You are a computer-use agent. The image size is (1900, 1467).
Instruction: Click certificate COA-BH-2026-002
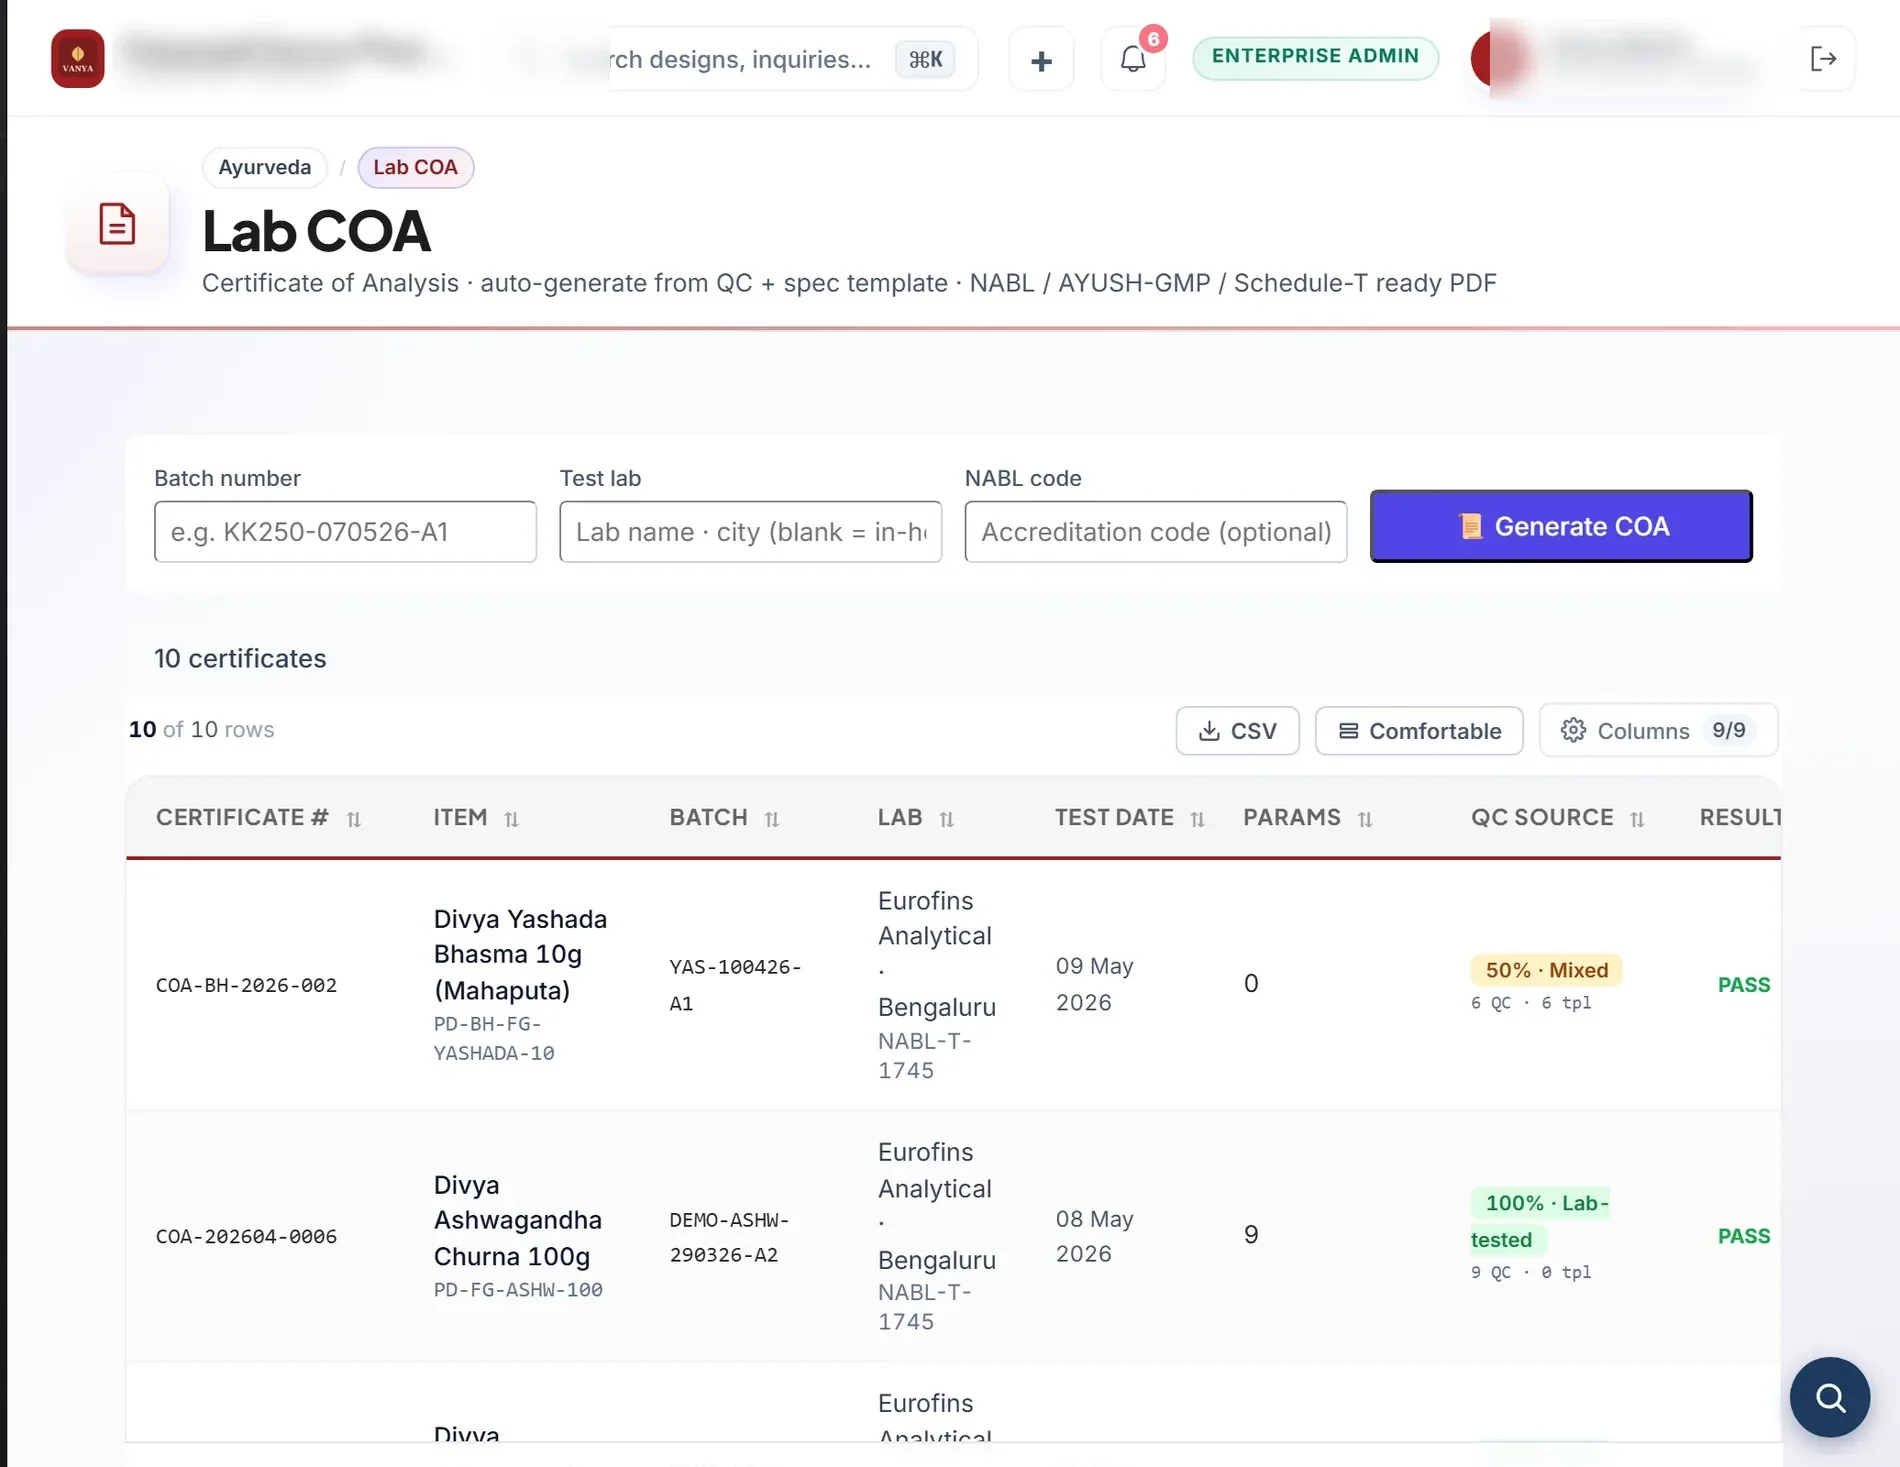pos(246,985)
